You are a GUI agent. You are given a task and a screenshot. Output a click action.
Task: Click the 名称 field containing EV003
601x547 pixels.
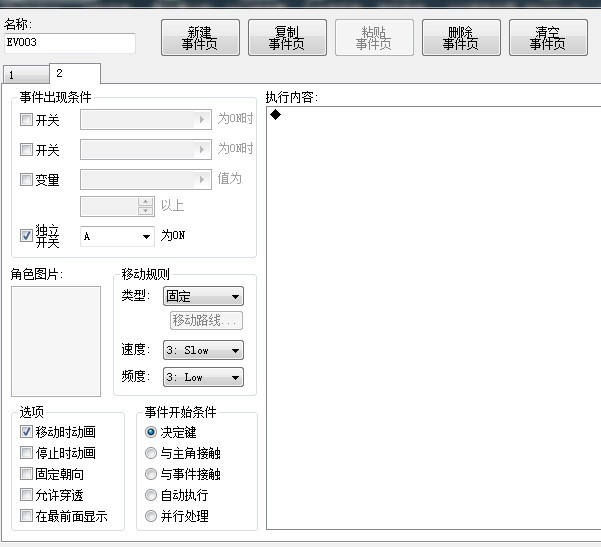click(x=69, y=43)
